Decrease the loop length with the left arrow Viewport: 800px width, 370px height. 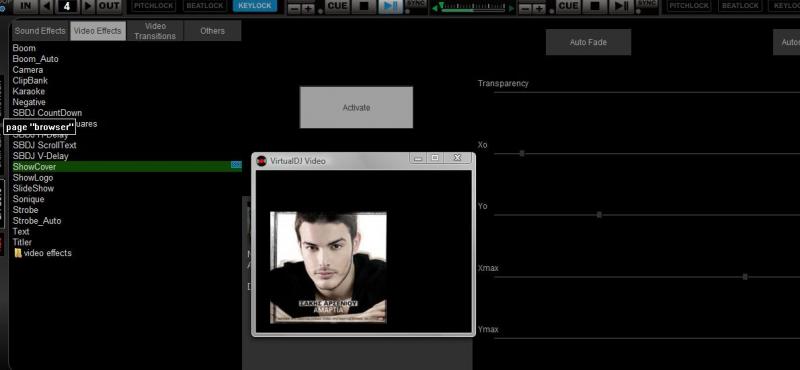(46, 6)
